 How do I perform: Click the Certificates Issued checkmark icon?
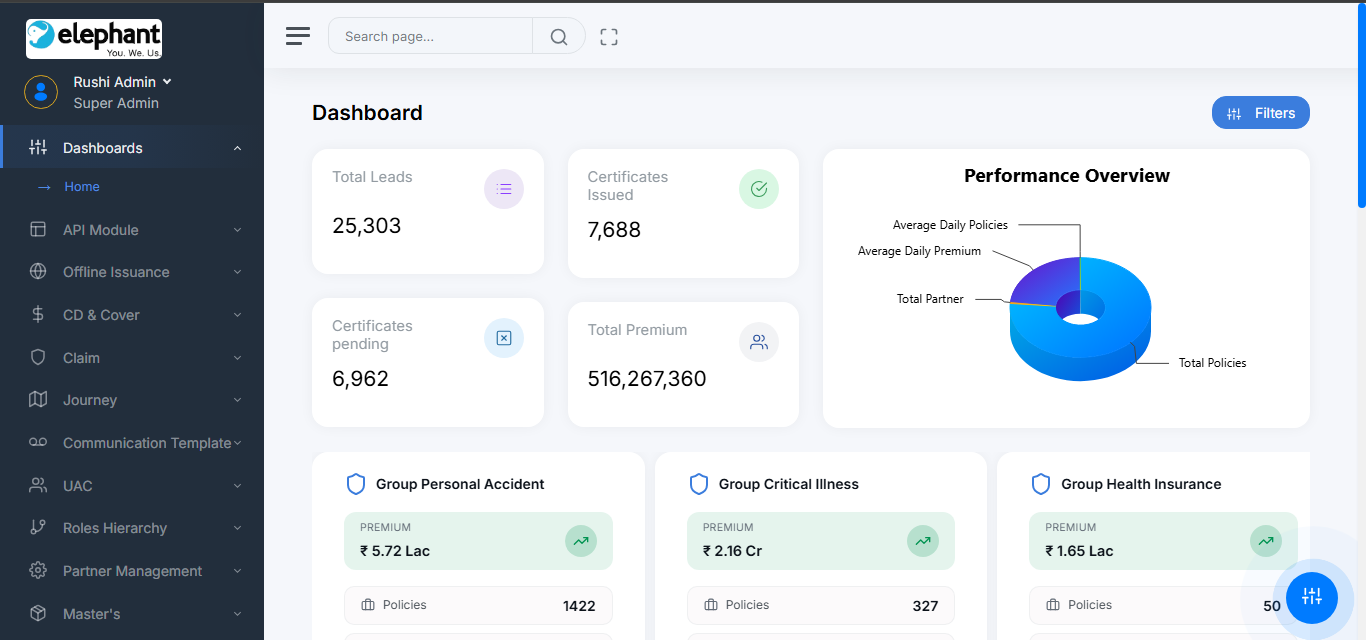(x=759, y=189)
